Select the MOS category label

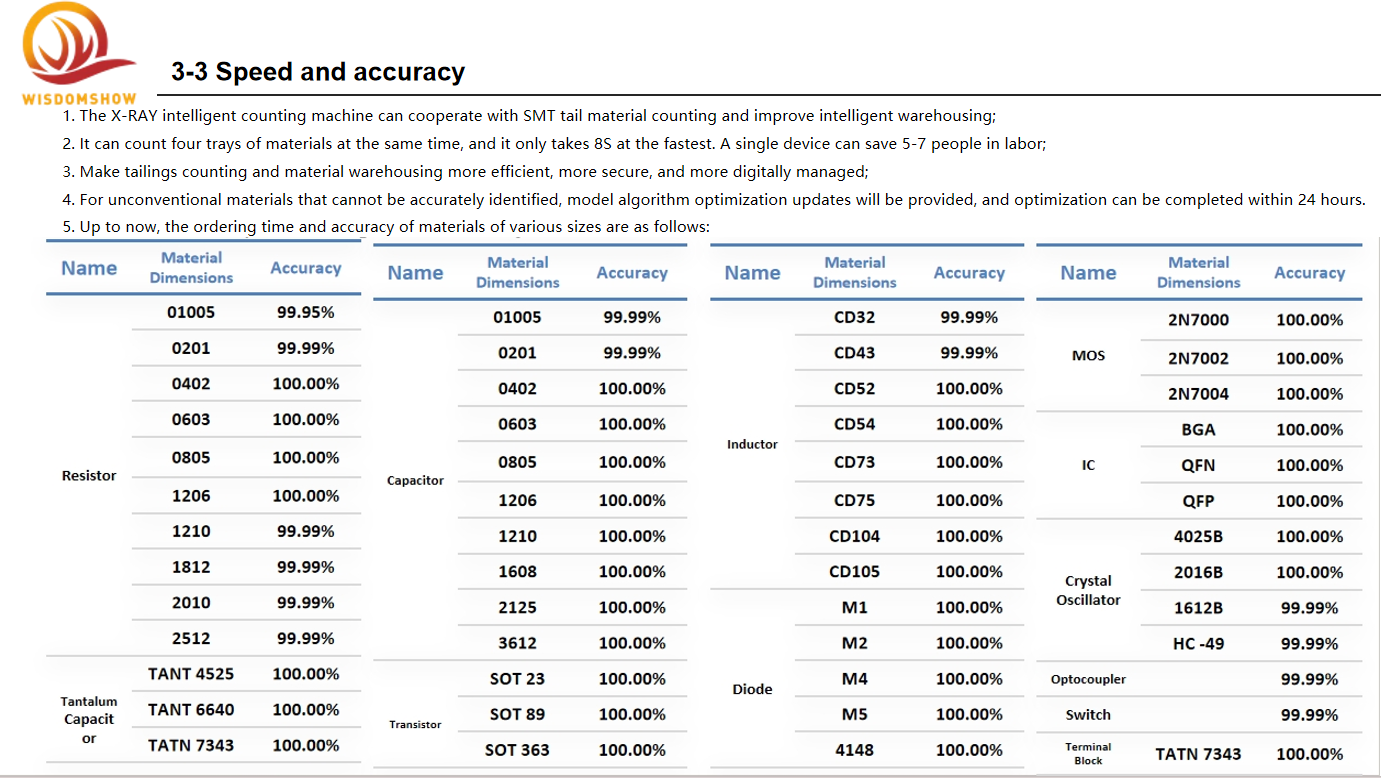tap(1088, 356)
